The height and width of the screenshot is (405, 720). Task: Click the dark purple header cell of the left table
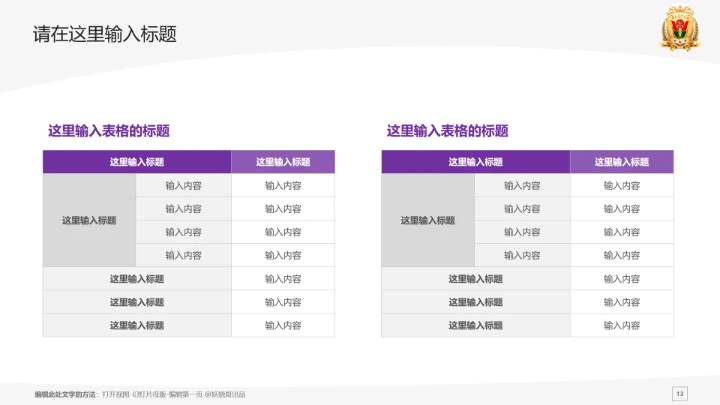[137, 162]
